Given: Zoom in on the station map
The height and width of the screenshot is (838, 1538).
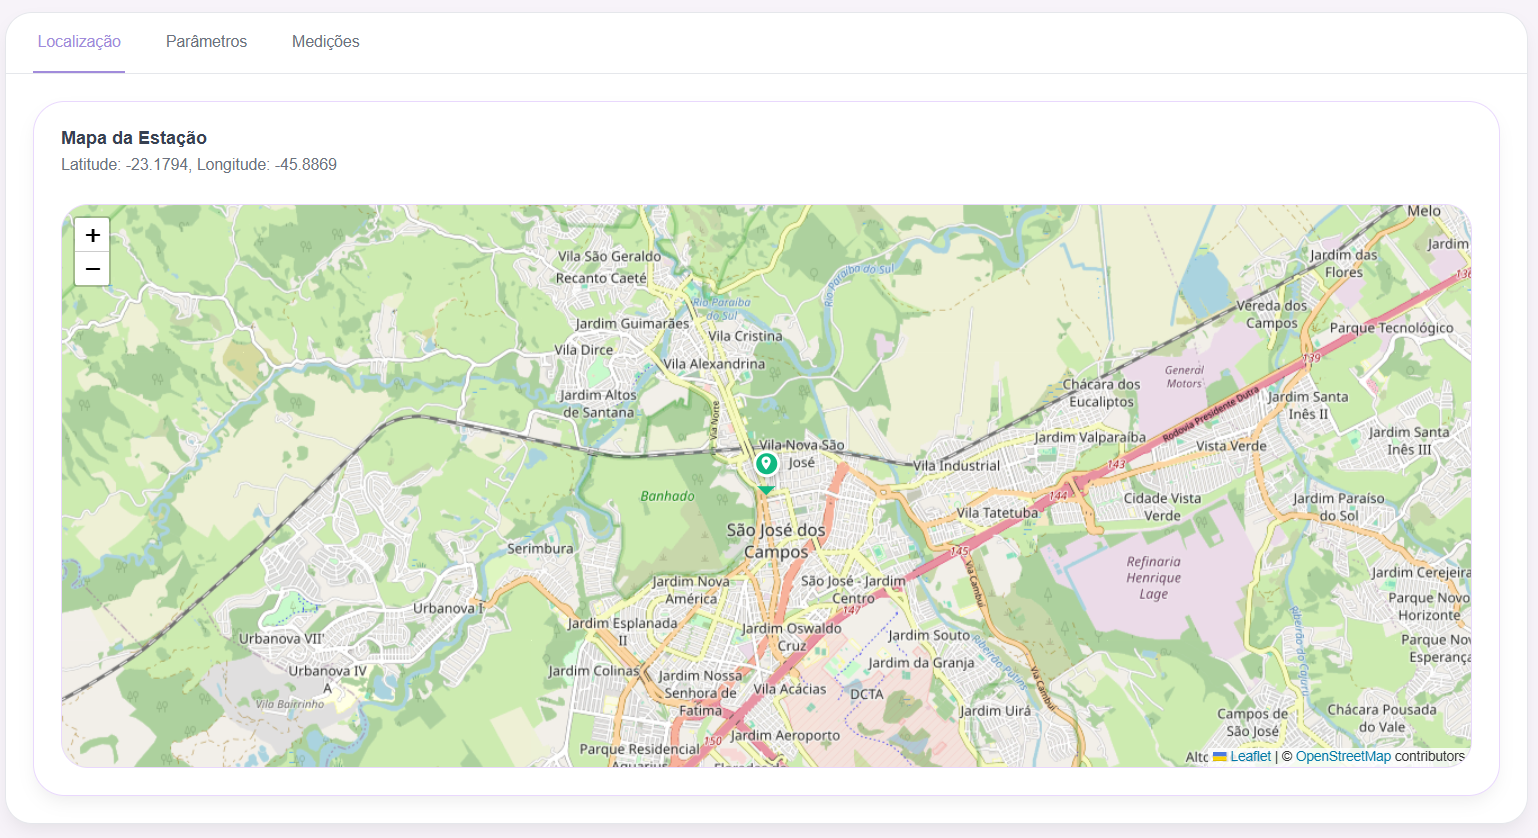Looking at the screenshot, I should 92,235.
